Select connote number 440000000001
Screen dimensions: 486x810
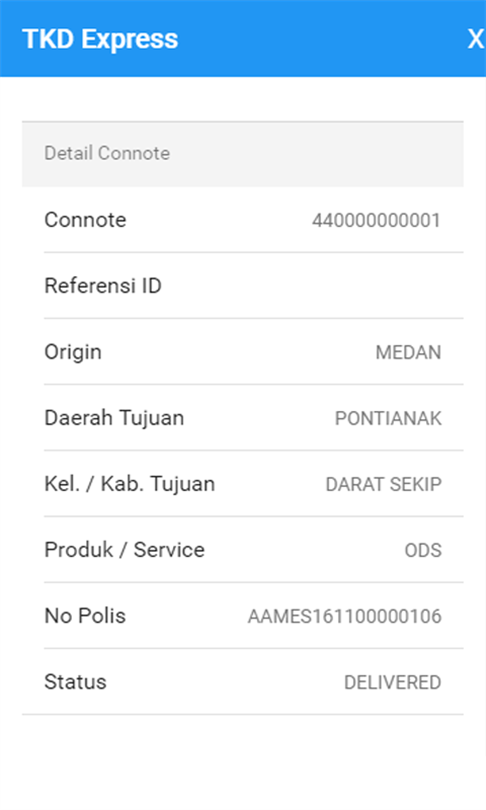click(376, 221)
